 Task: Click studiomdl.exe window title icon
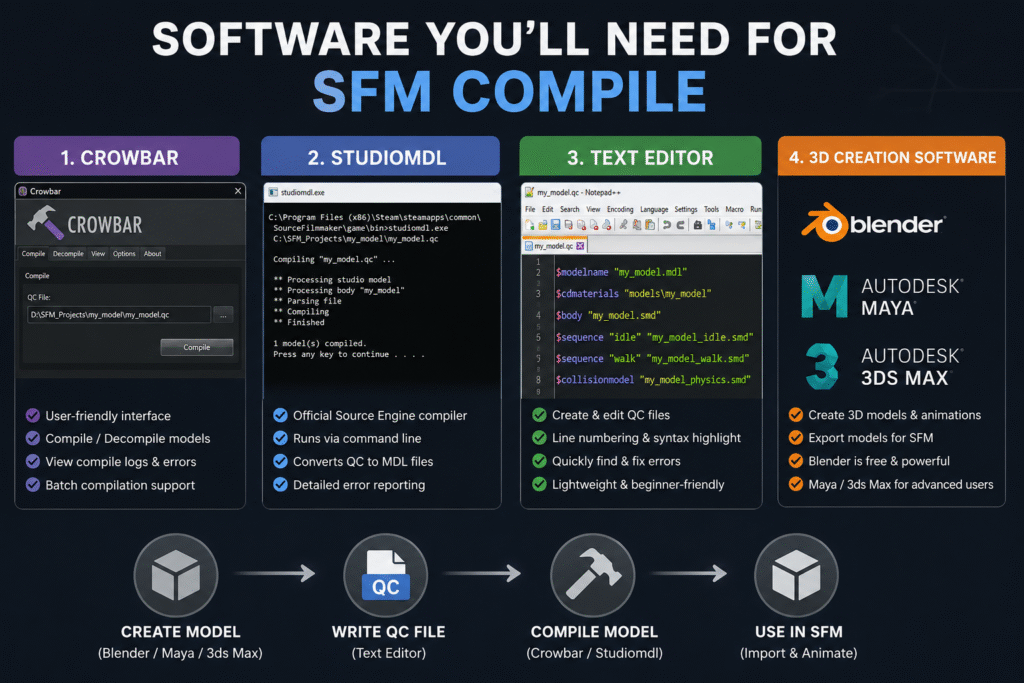pyautogui.click(x=273, y=193)
